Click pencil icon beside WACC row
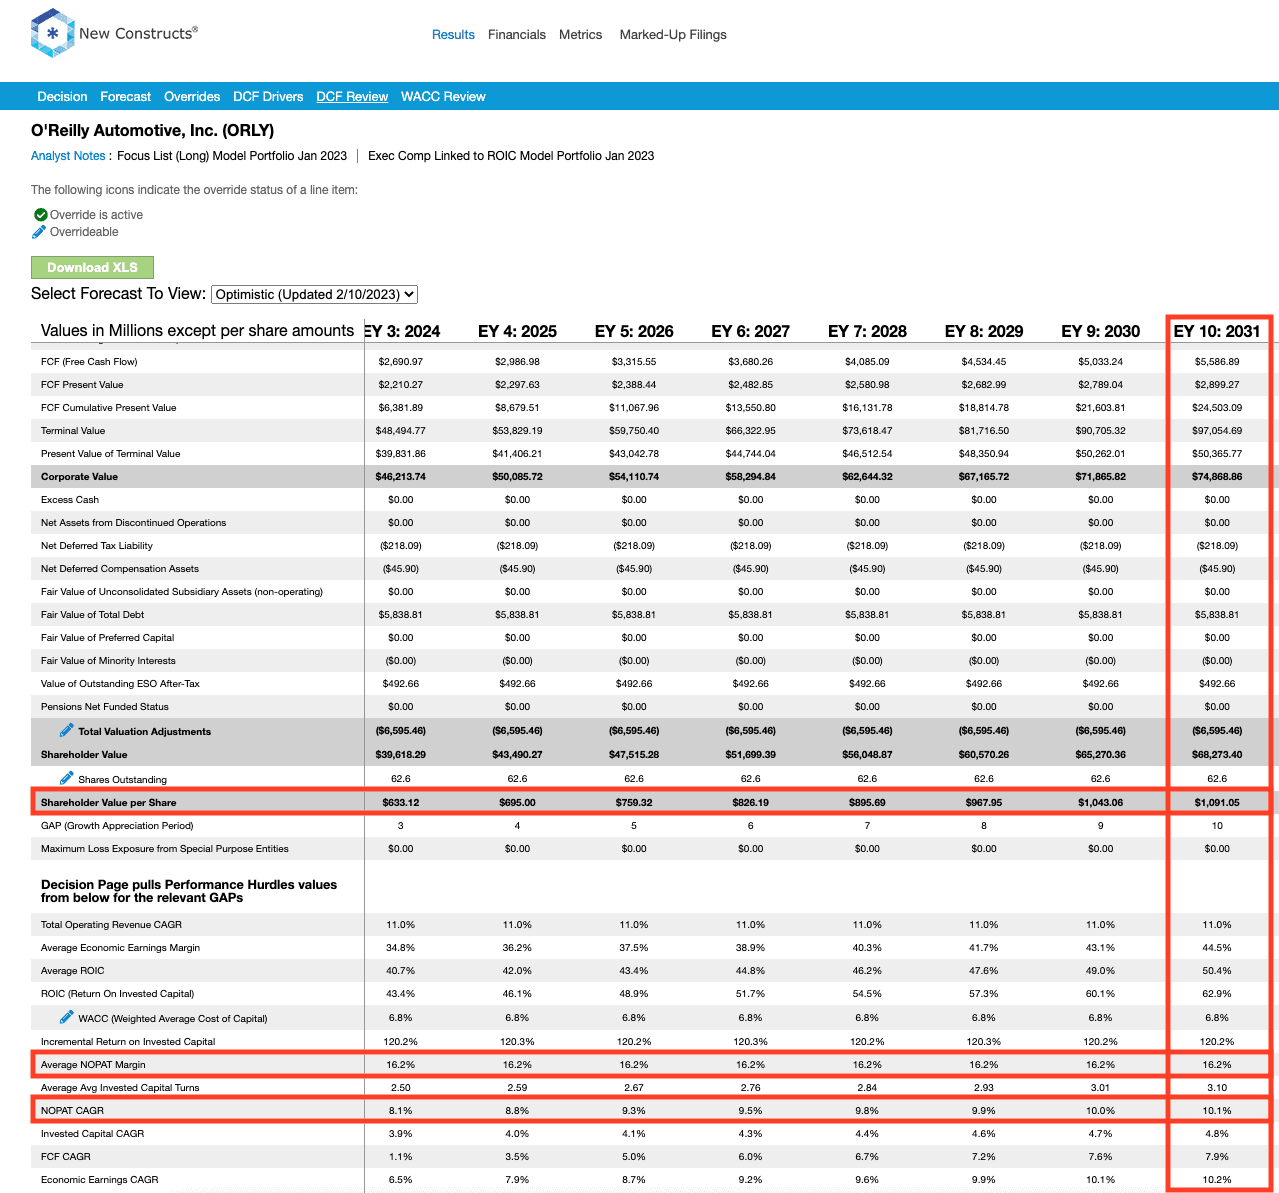1279x1193 pixels. [x=67, y=1017]
